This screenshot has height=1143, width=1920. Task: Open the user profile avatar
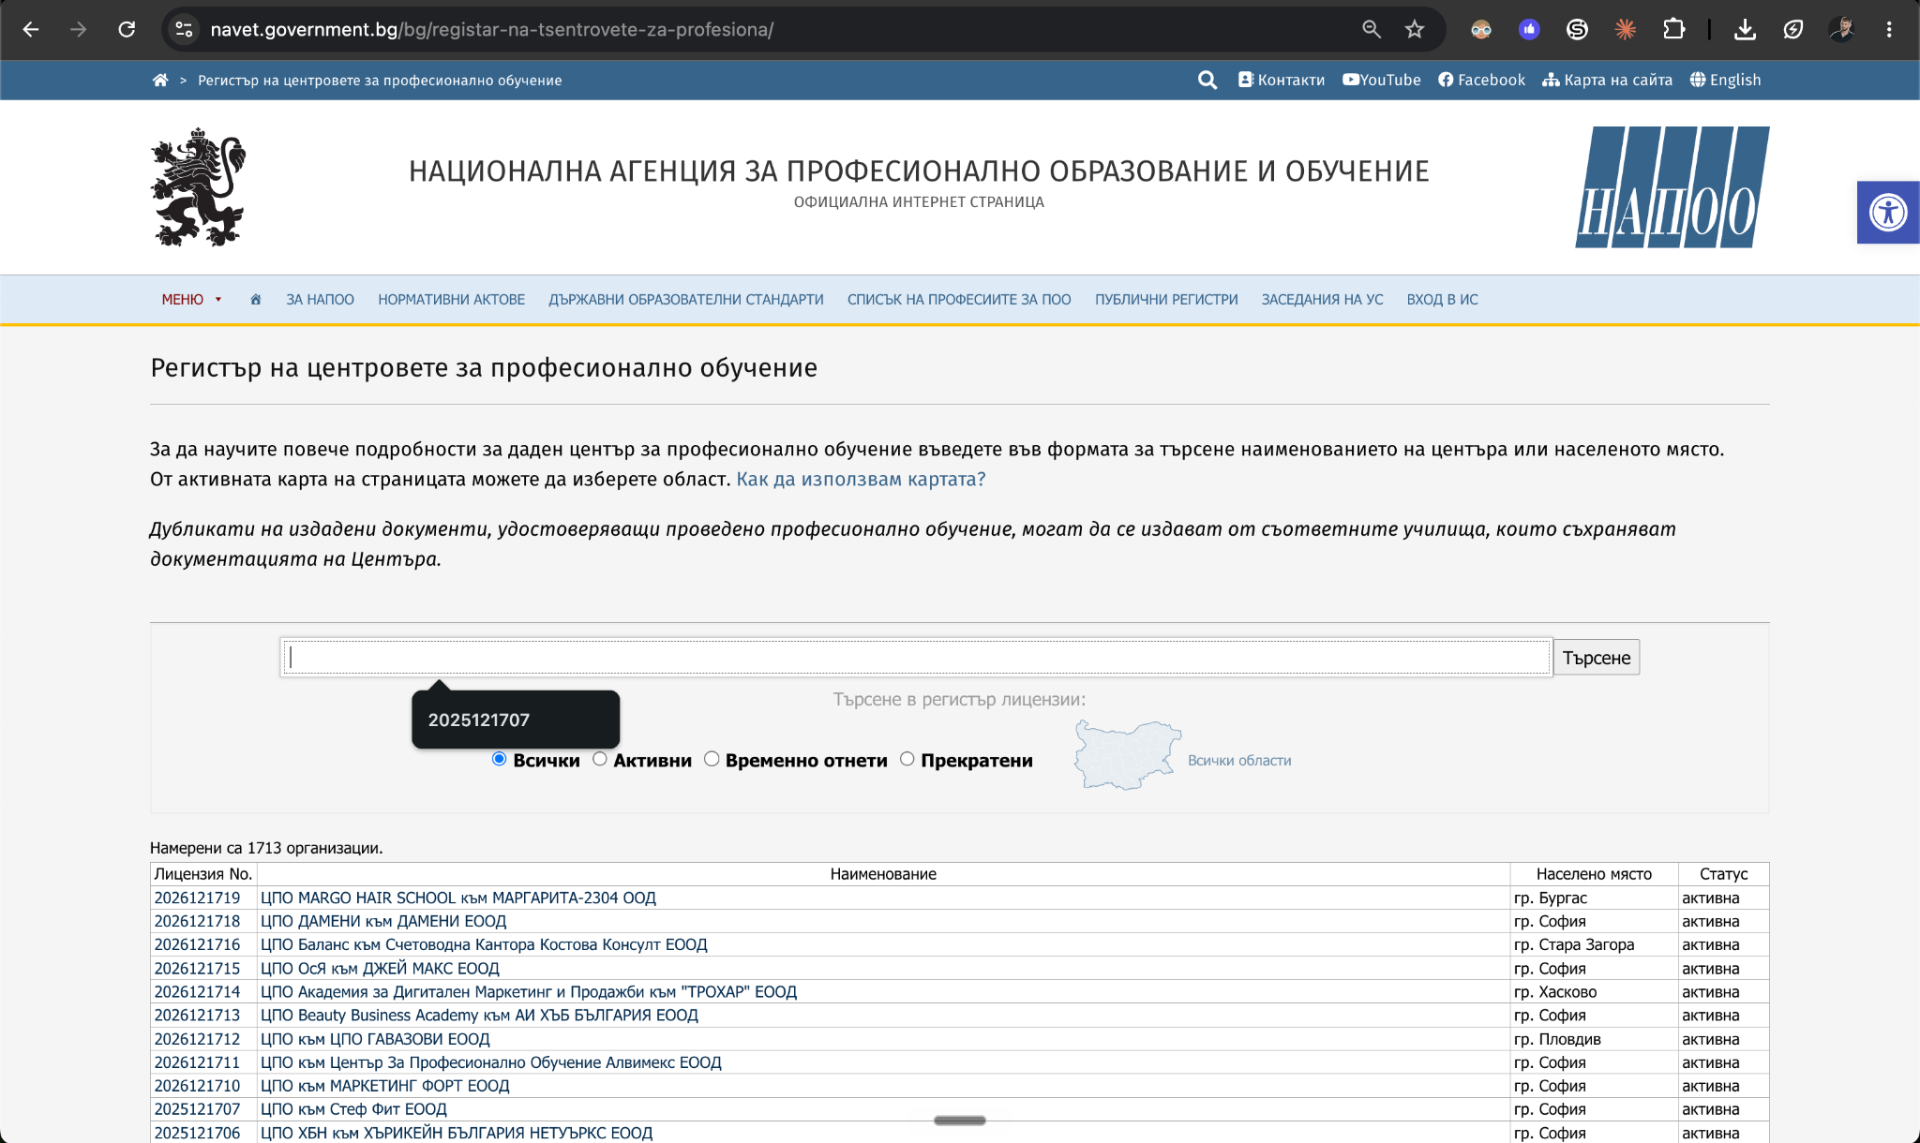(x=1841, y=29)
